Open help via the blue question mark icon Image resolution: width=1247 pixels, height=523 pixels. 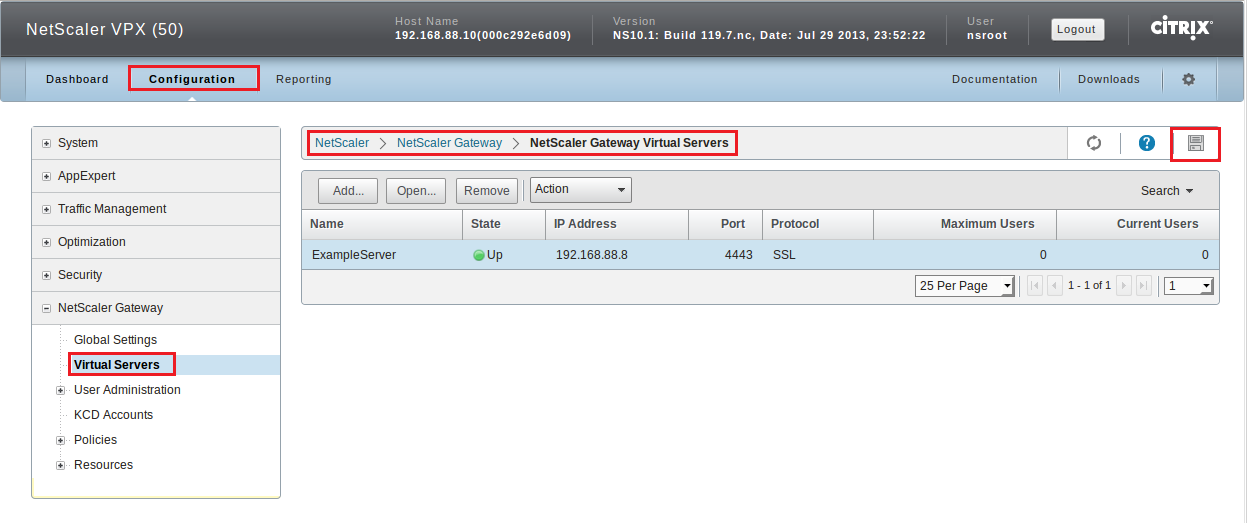pyautogui.click(x=1147, y=144)
